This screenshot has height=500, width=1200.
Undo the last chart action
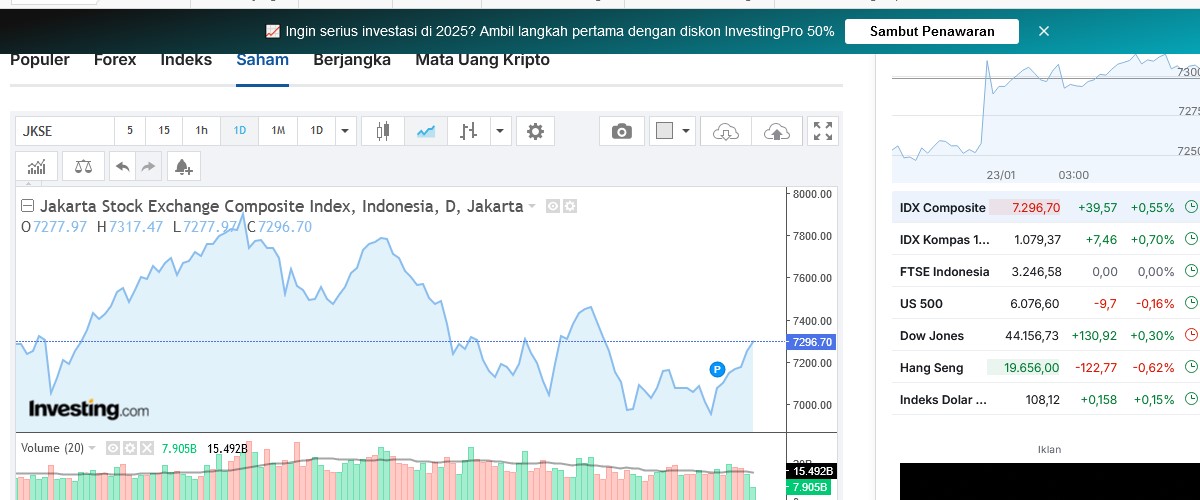[x=122, y=166]
